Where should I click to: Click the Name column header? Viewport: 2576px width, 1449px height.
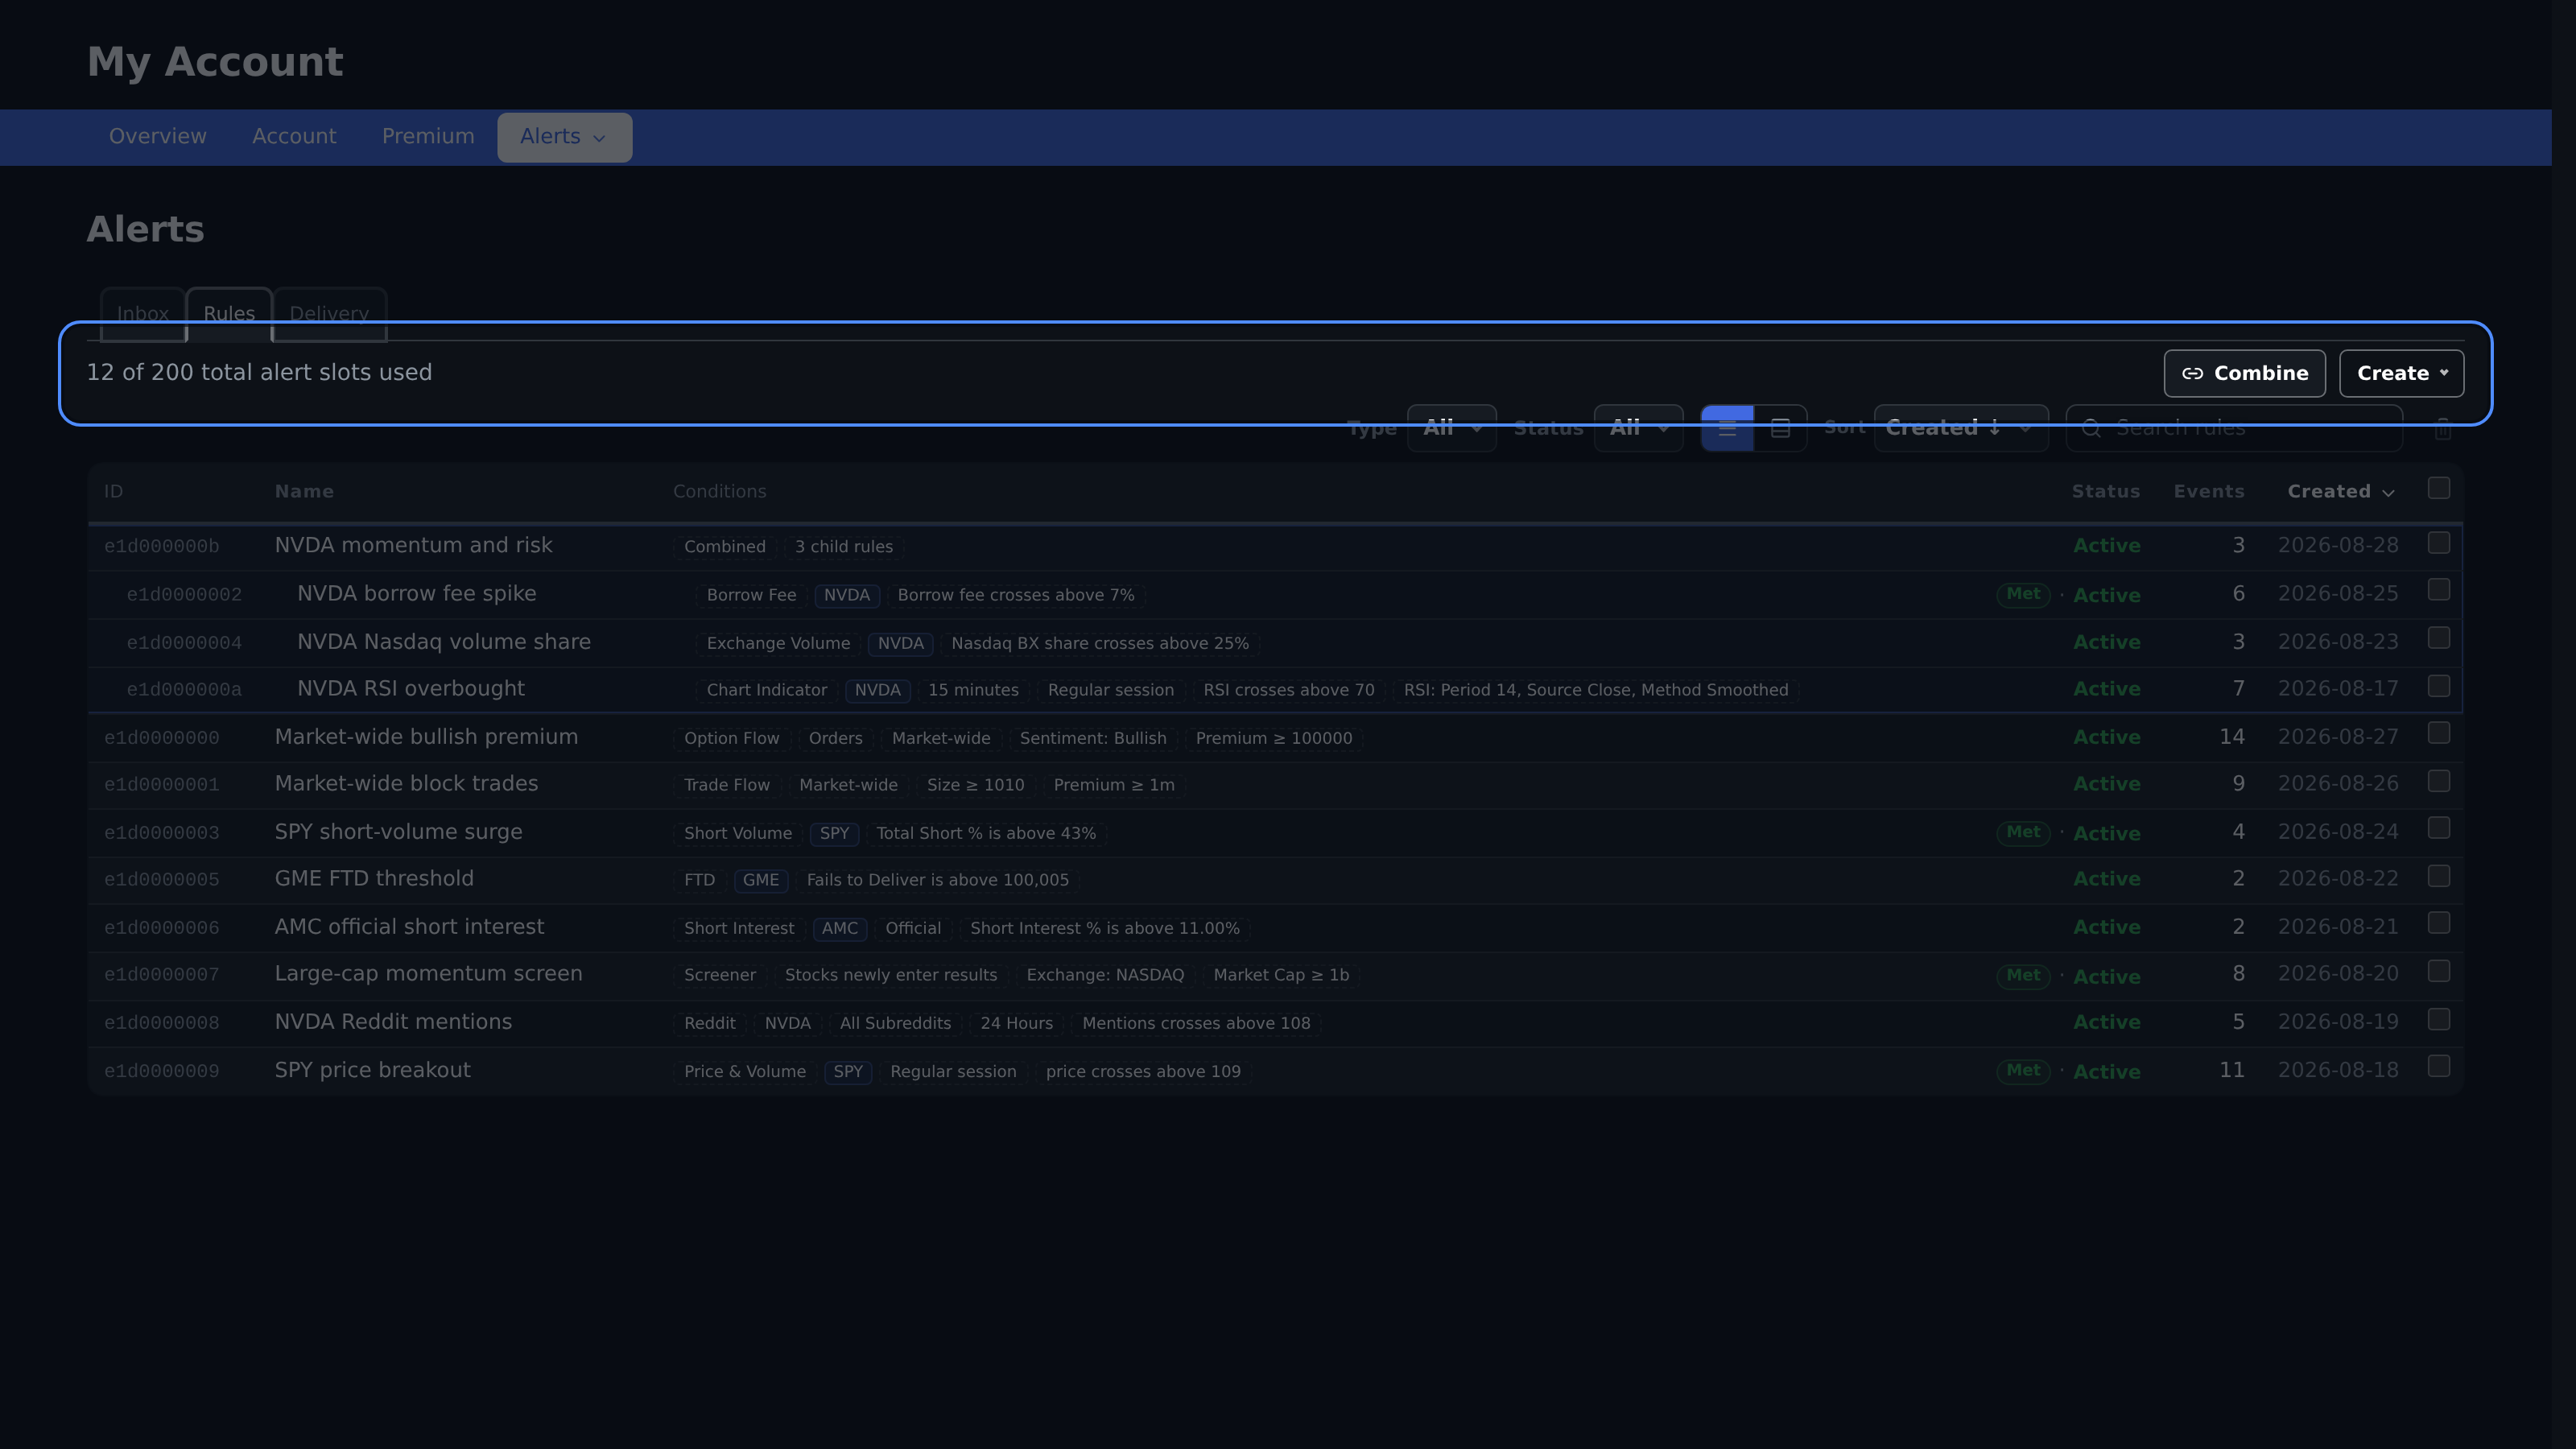click(304, 492)
